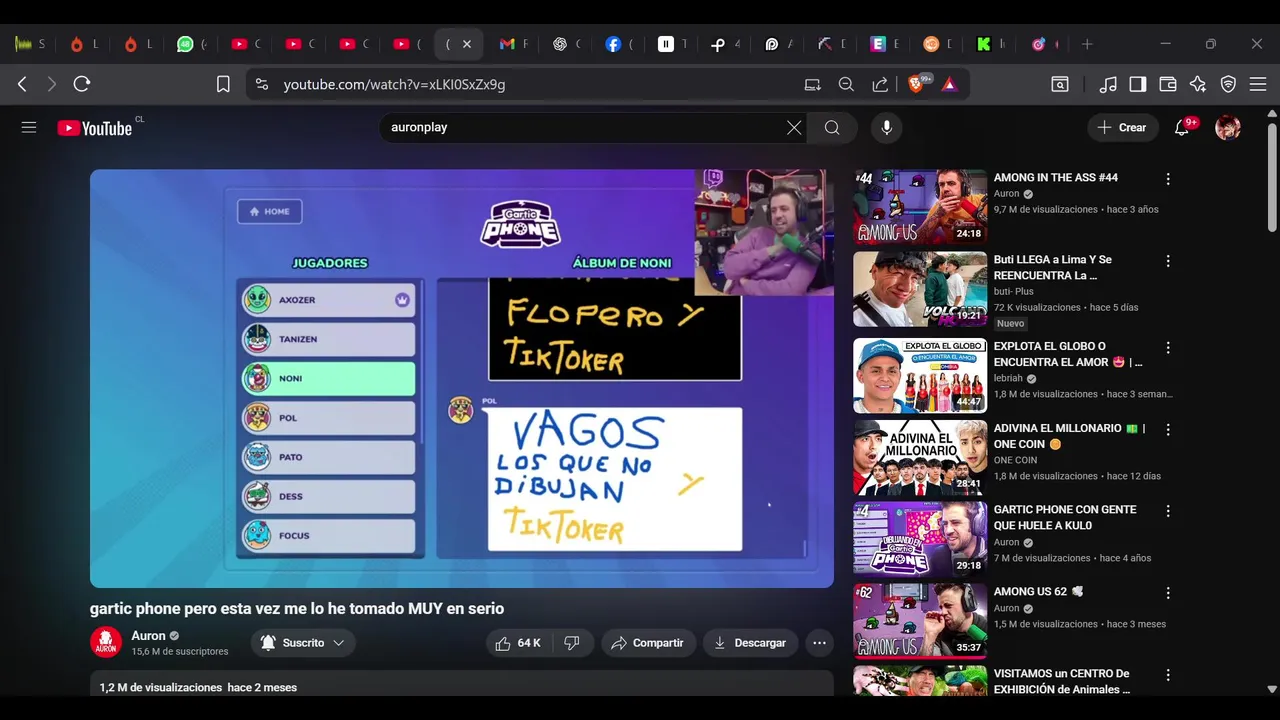
Task: Open 'AMONG IN THE ASS #44' title
Action: point(1056,178)
